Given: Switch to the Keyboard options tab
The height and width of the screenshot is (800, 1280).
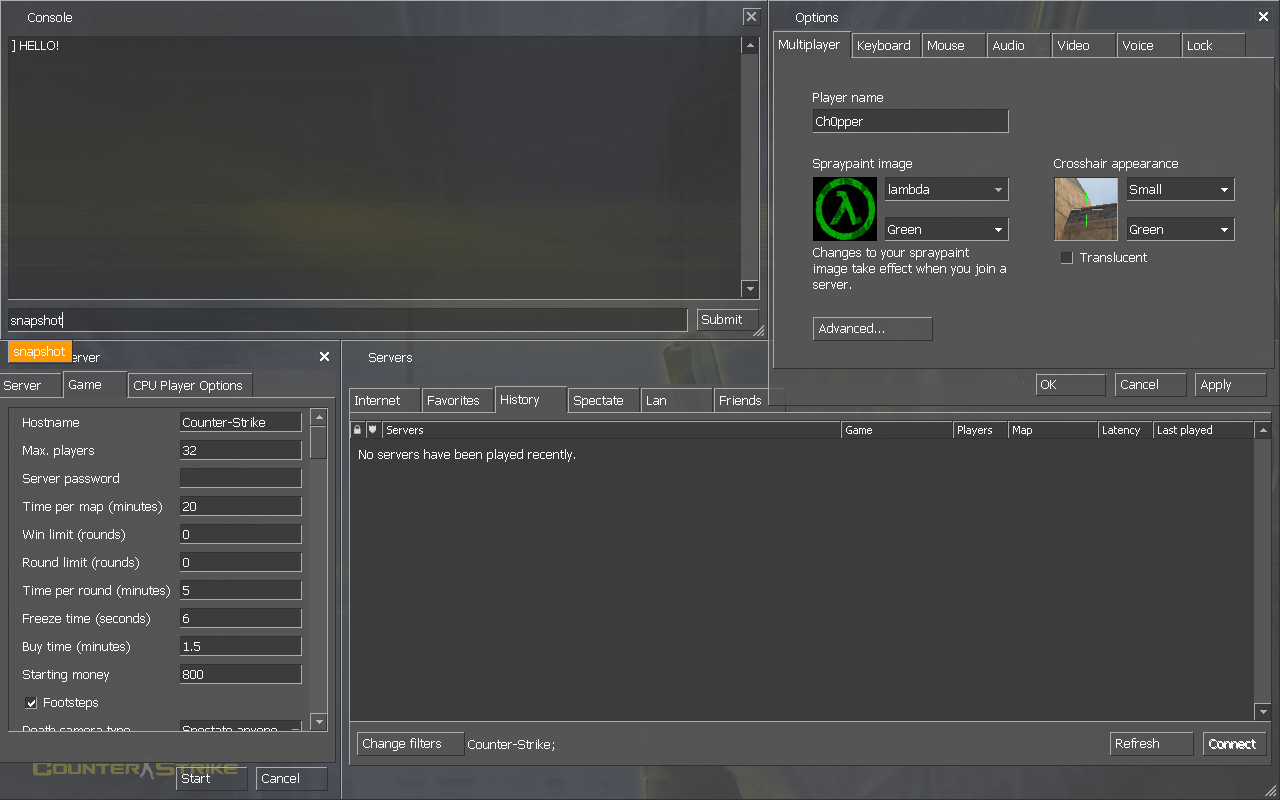Looking at the screenshot, I should (x=885, y=45).
